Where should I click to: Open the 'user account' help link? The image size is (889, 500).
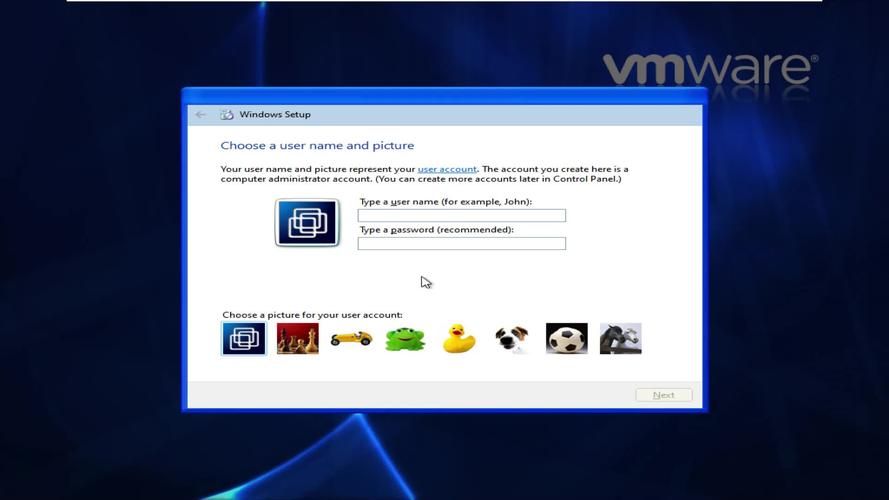(447, 169)
